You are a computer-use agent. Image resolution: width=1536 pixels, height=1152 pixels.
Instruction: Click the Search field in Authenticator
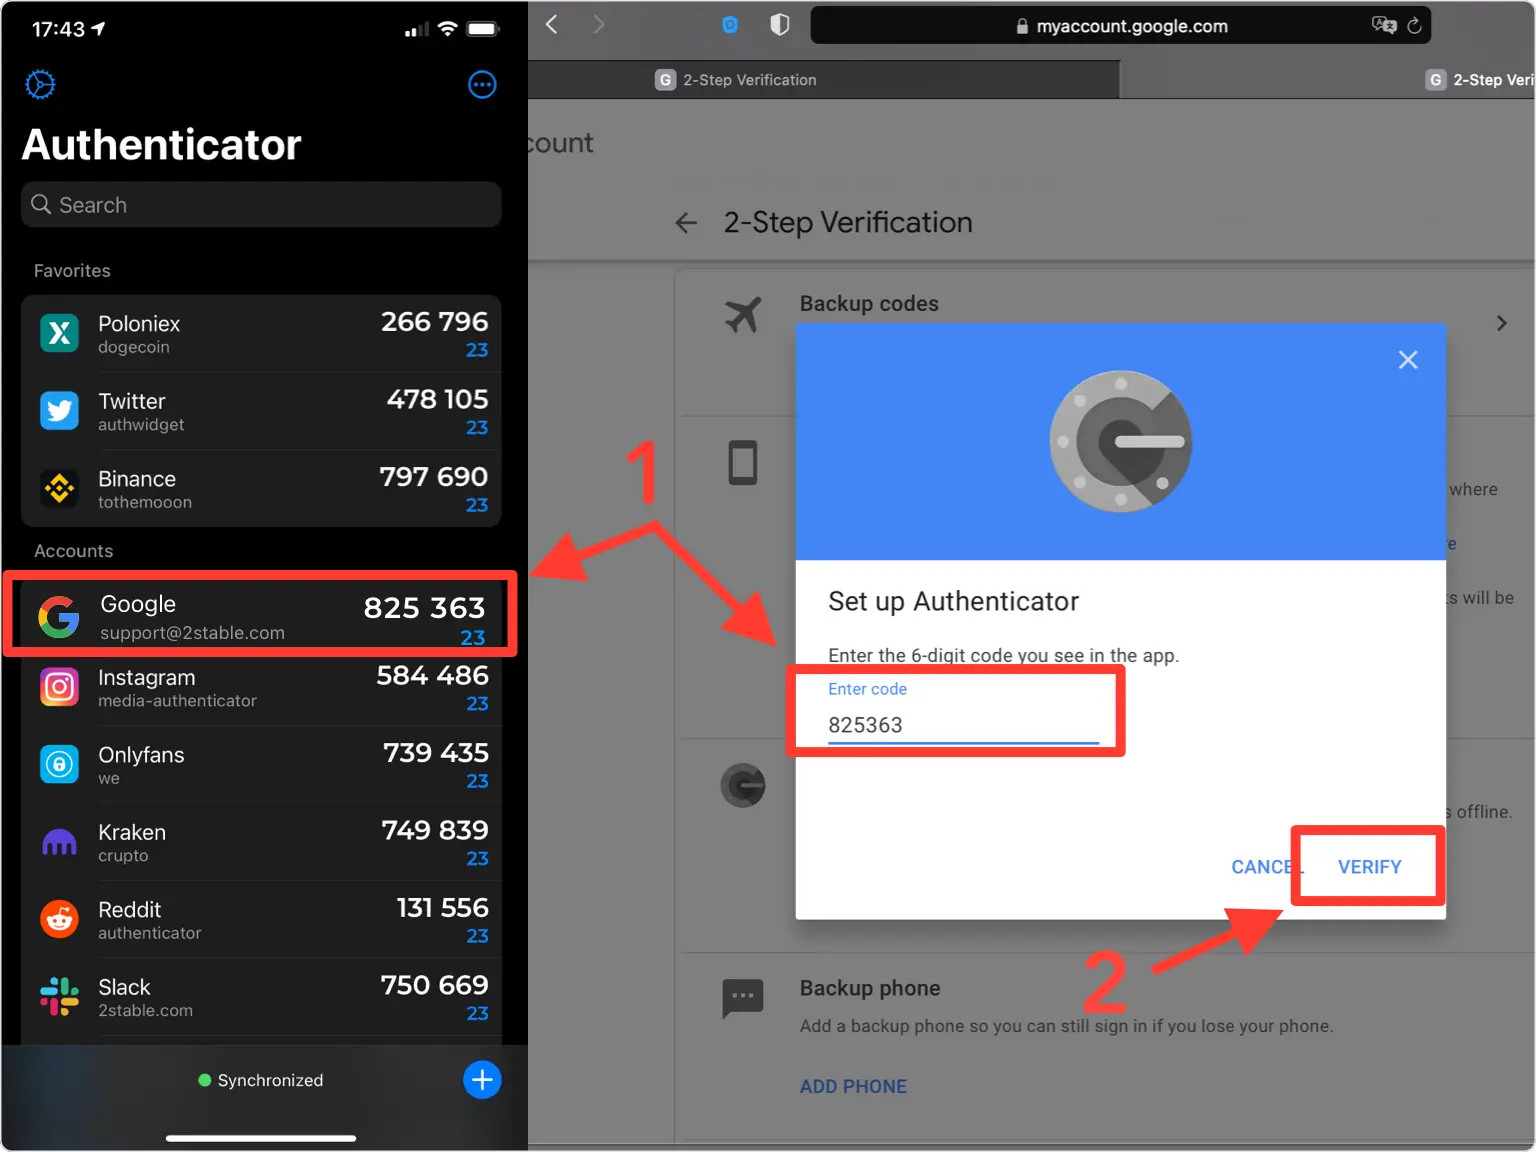click(261, 205)
